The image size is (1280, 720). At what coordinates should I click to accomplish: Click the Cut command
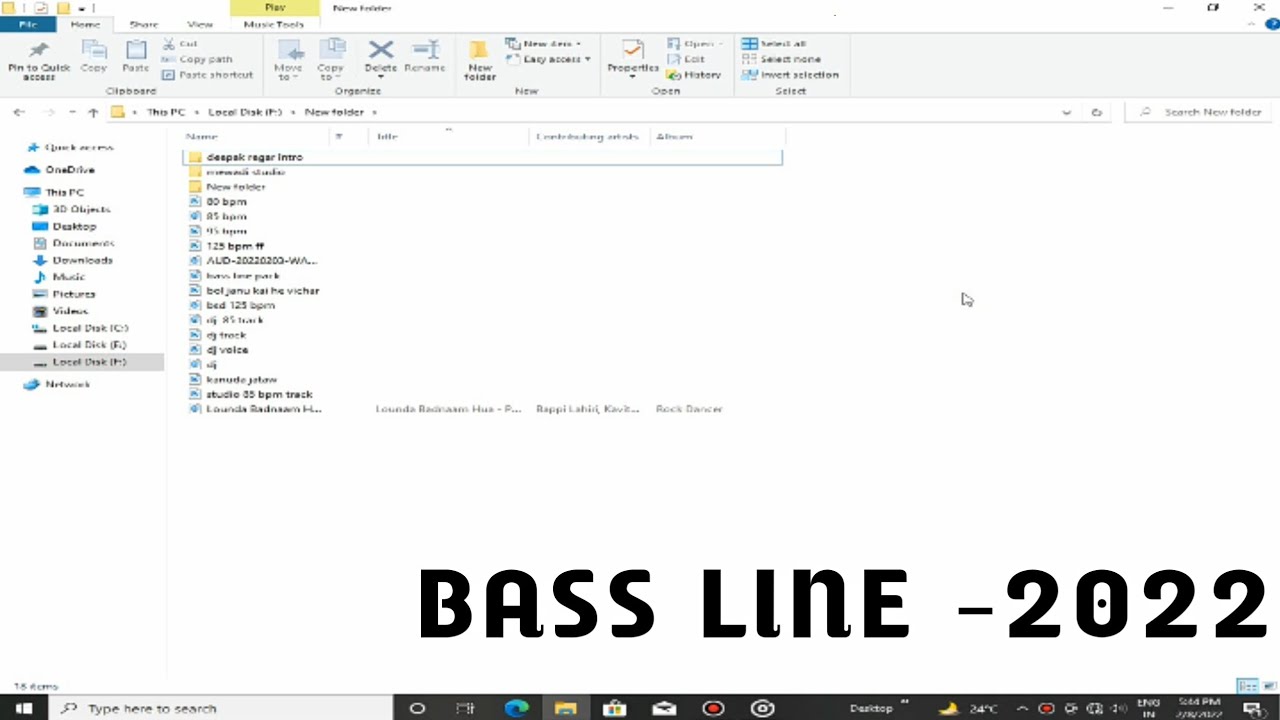click(180, 44)
